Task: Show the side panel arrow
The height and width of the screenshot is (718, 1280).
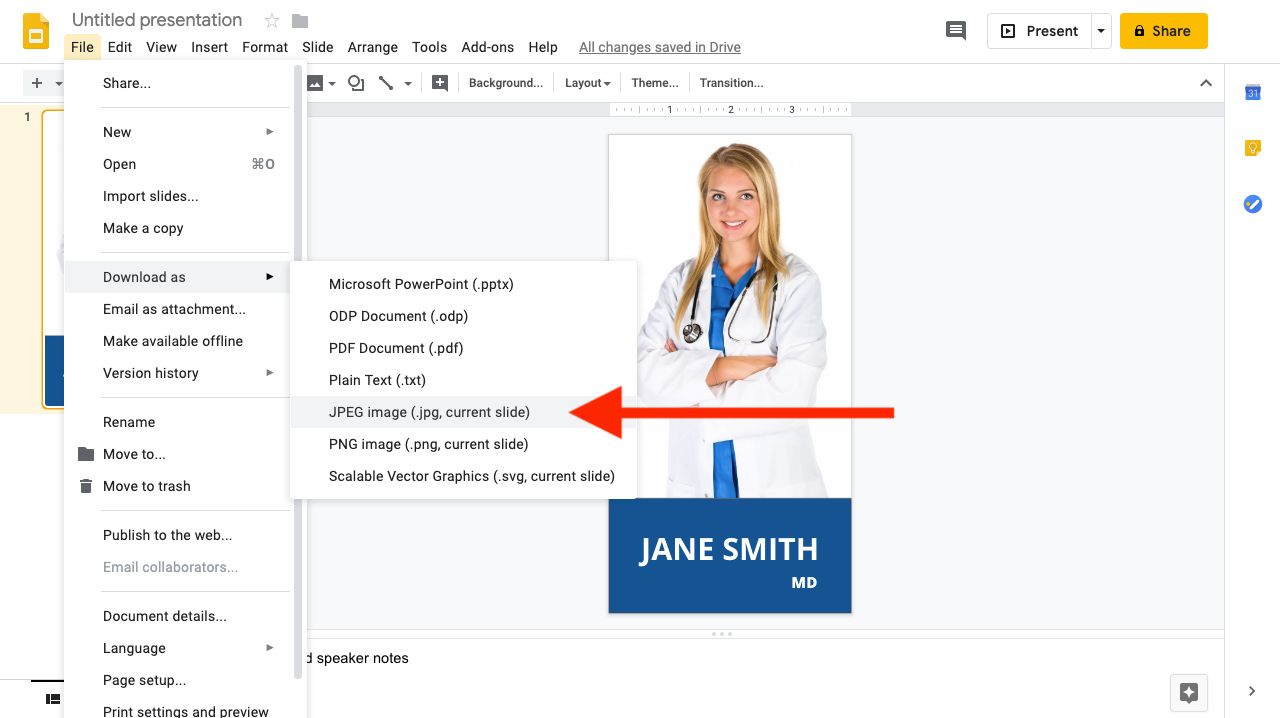Action: point(1252,690)
